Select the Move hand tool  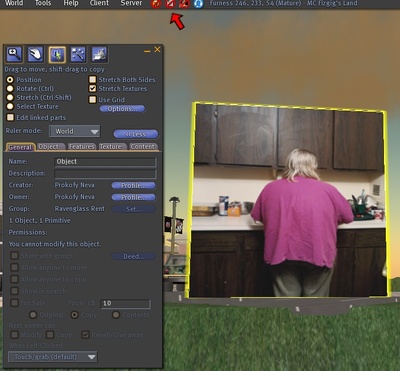(x=35, y=54)
